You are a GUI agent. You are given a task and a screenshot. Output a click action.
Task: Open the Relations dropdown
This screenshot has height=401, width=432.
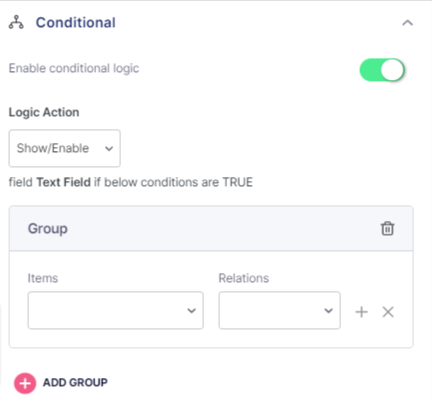pos(279,310)
